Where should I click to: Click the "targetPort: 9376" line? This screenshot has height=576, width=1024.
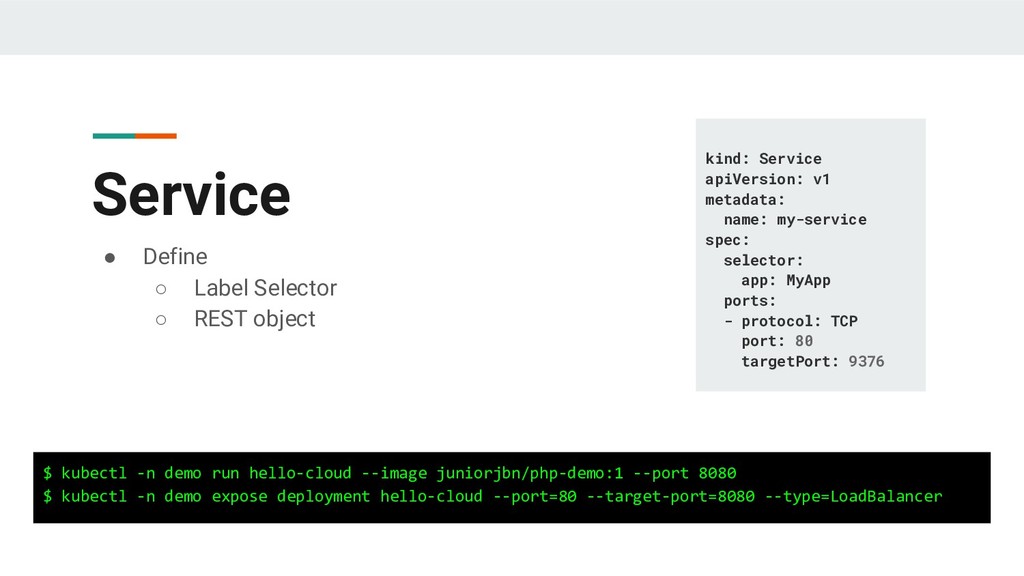pyautogui.click(x=812, y=361)
